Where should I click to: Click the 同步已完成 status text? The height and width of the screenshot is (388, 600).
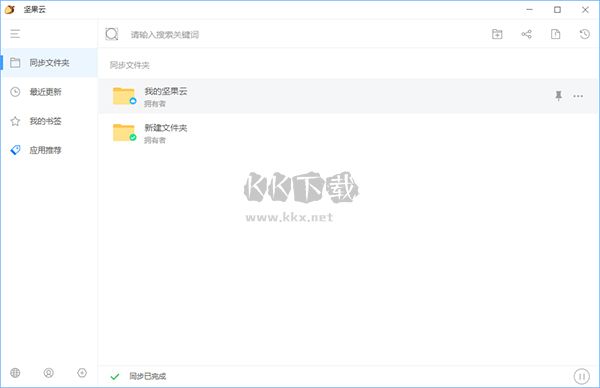tap(147, 376)
